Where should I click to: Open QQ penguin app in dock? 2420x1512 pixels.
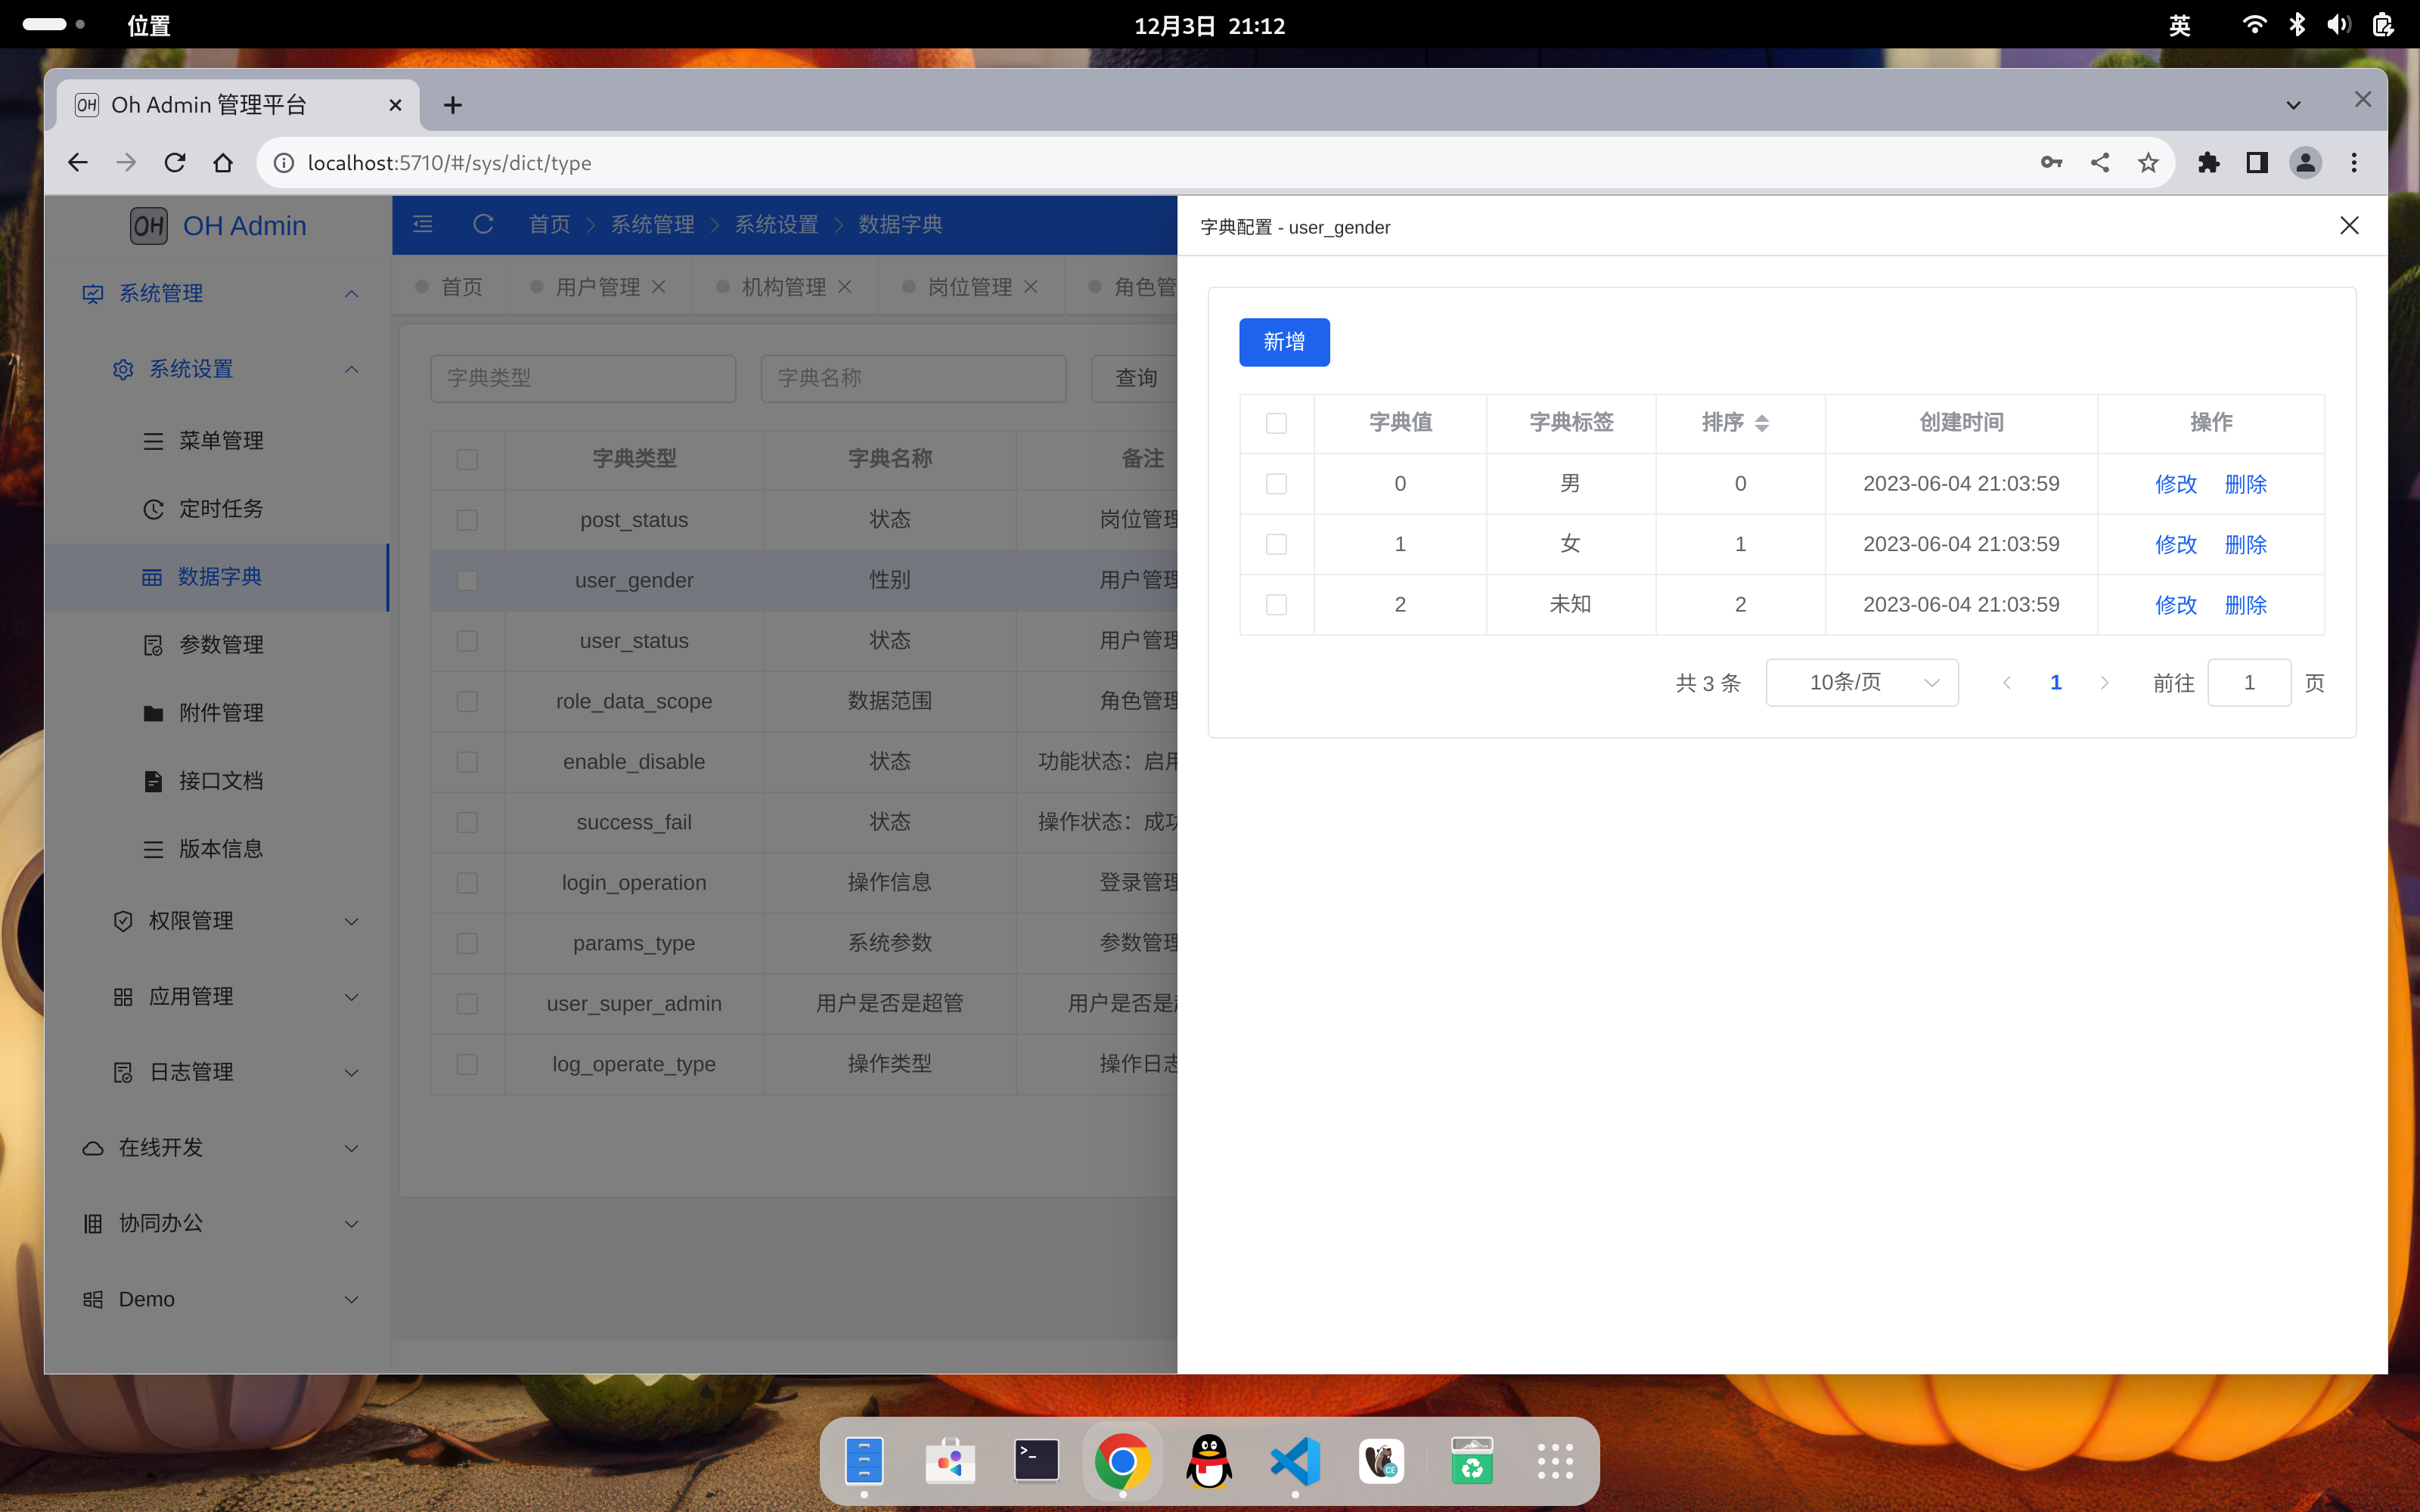(x=1209, y=1461)
